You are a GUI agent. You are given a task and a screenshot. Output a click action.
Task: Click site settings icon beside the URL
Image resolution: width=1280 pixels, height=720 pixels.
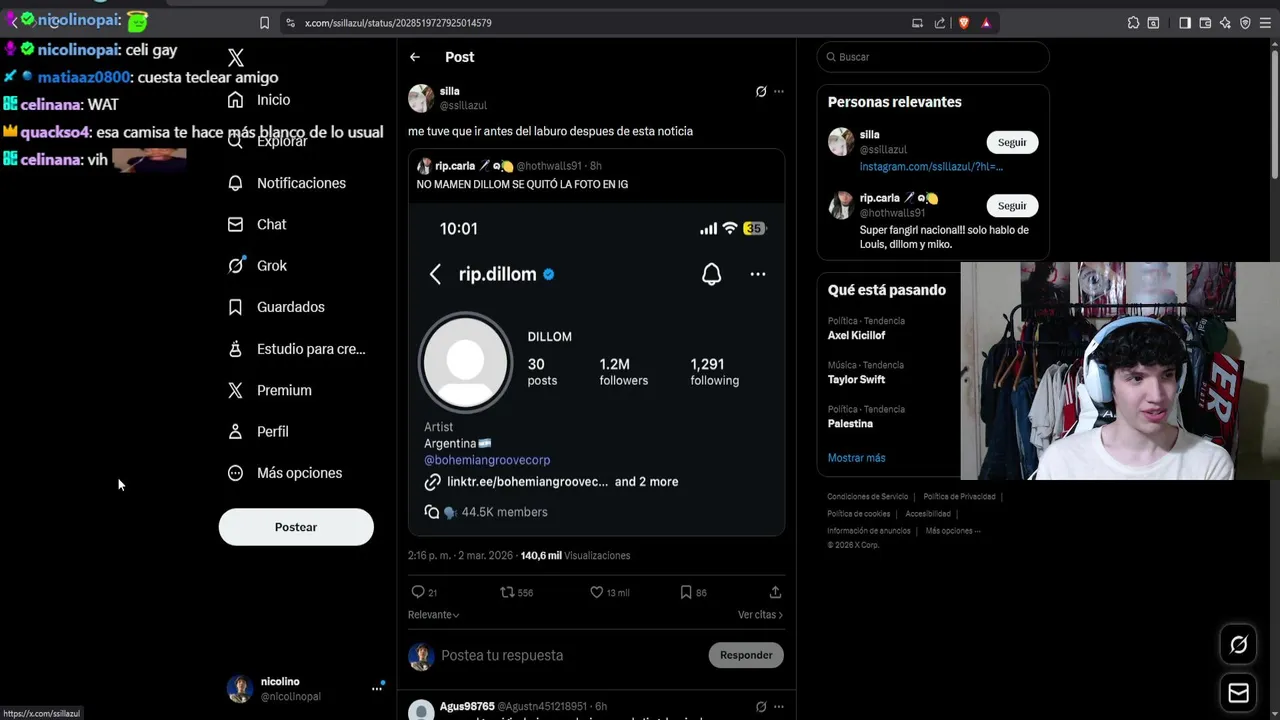coord(290,23)
